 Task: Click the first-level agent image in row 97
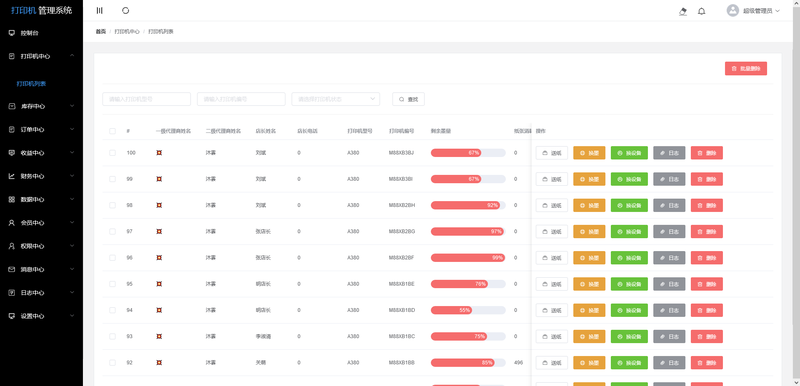pos(159,231)
